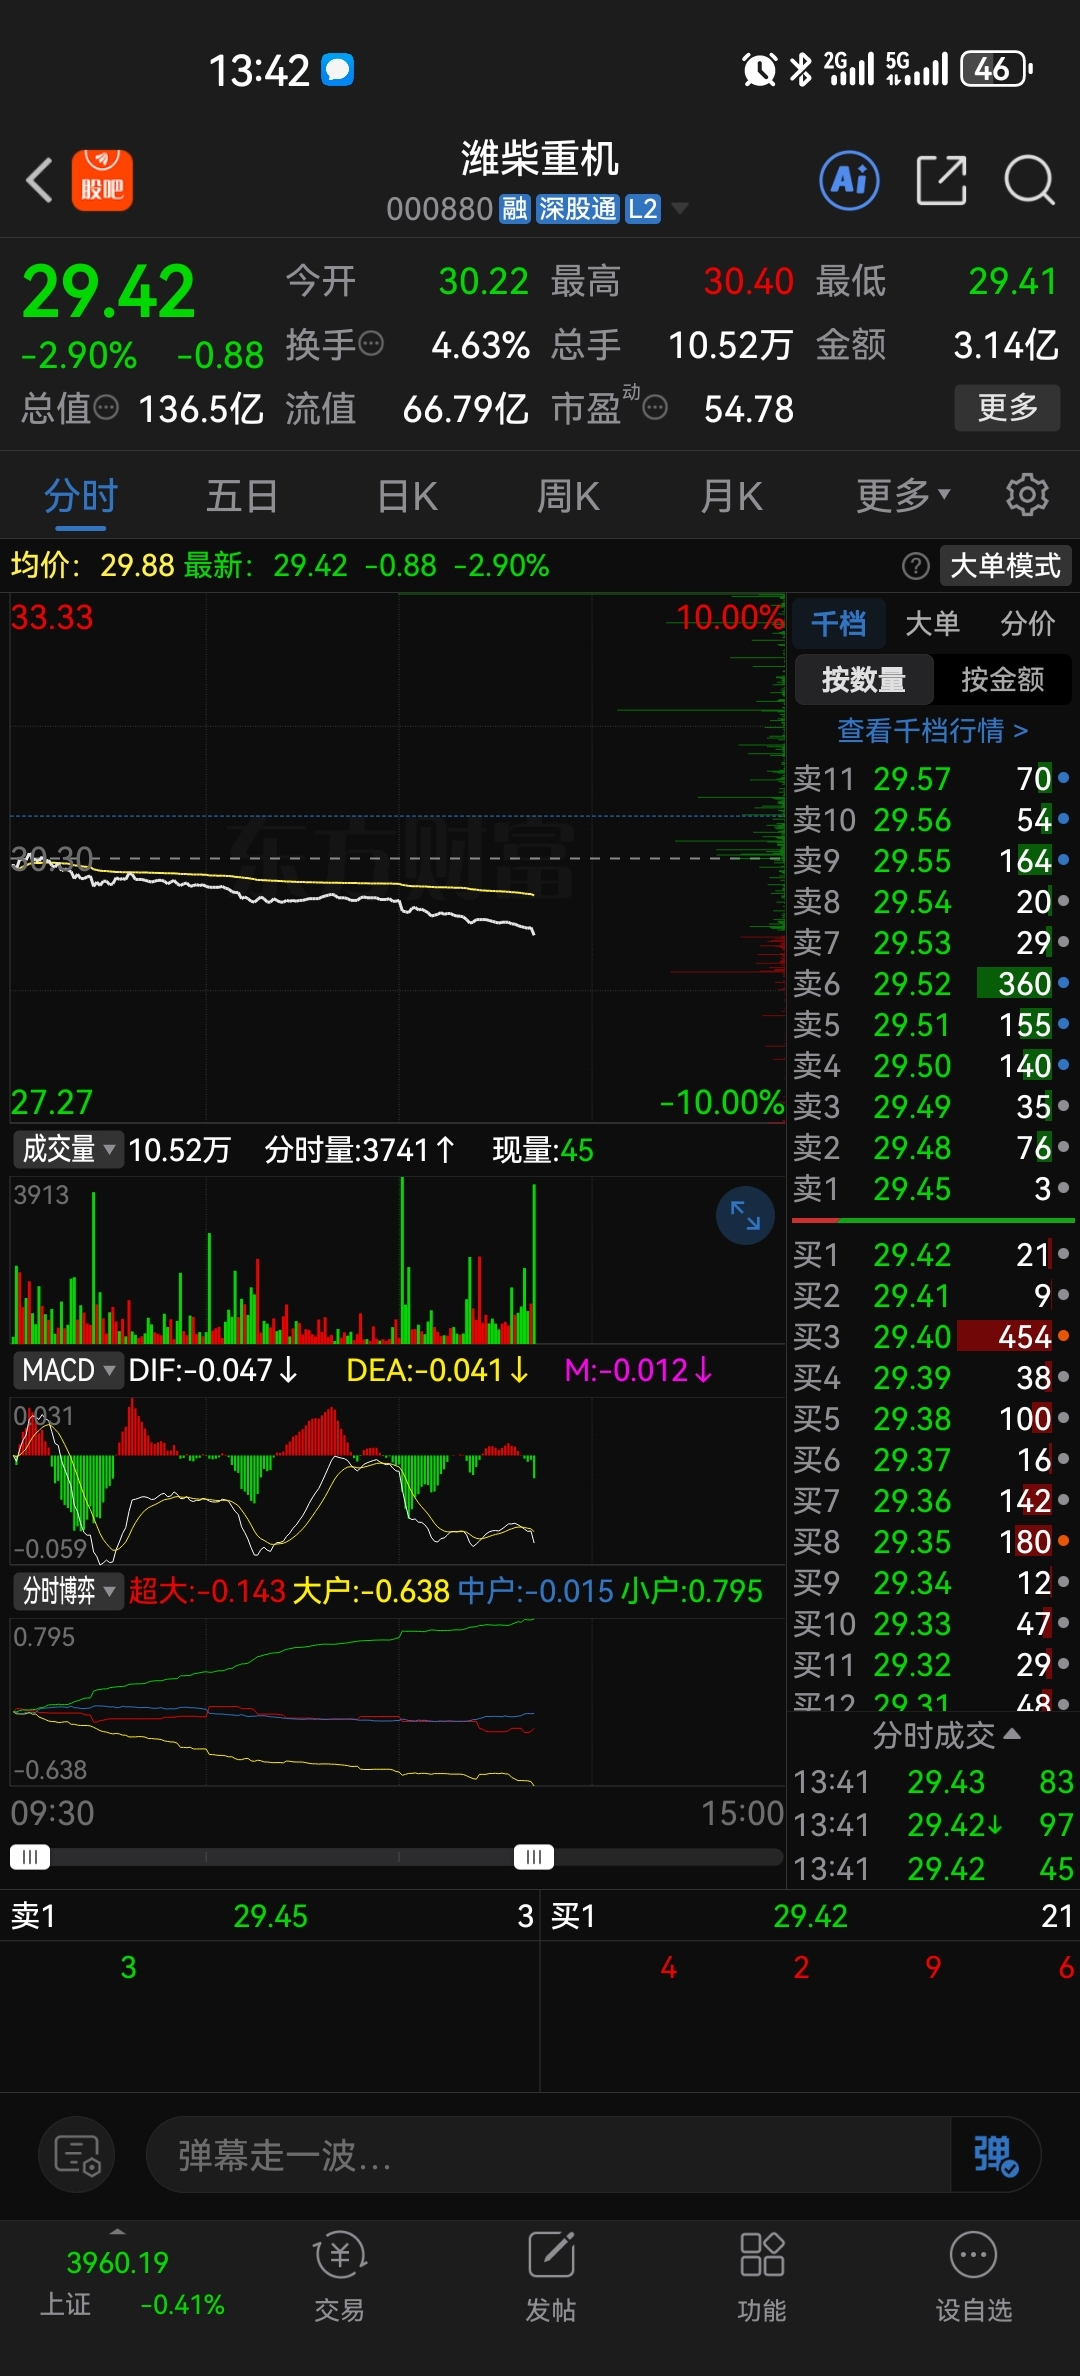The height and width of the screenshot is (2376, 1080).
Task: Expand the stock title dropdown arrow
Action: click(x=680, y=209)
